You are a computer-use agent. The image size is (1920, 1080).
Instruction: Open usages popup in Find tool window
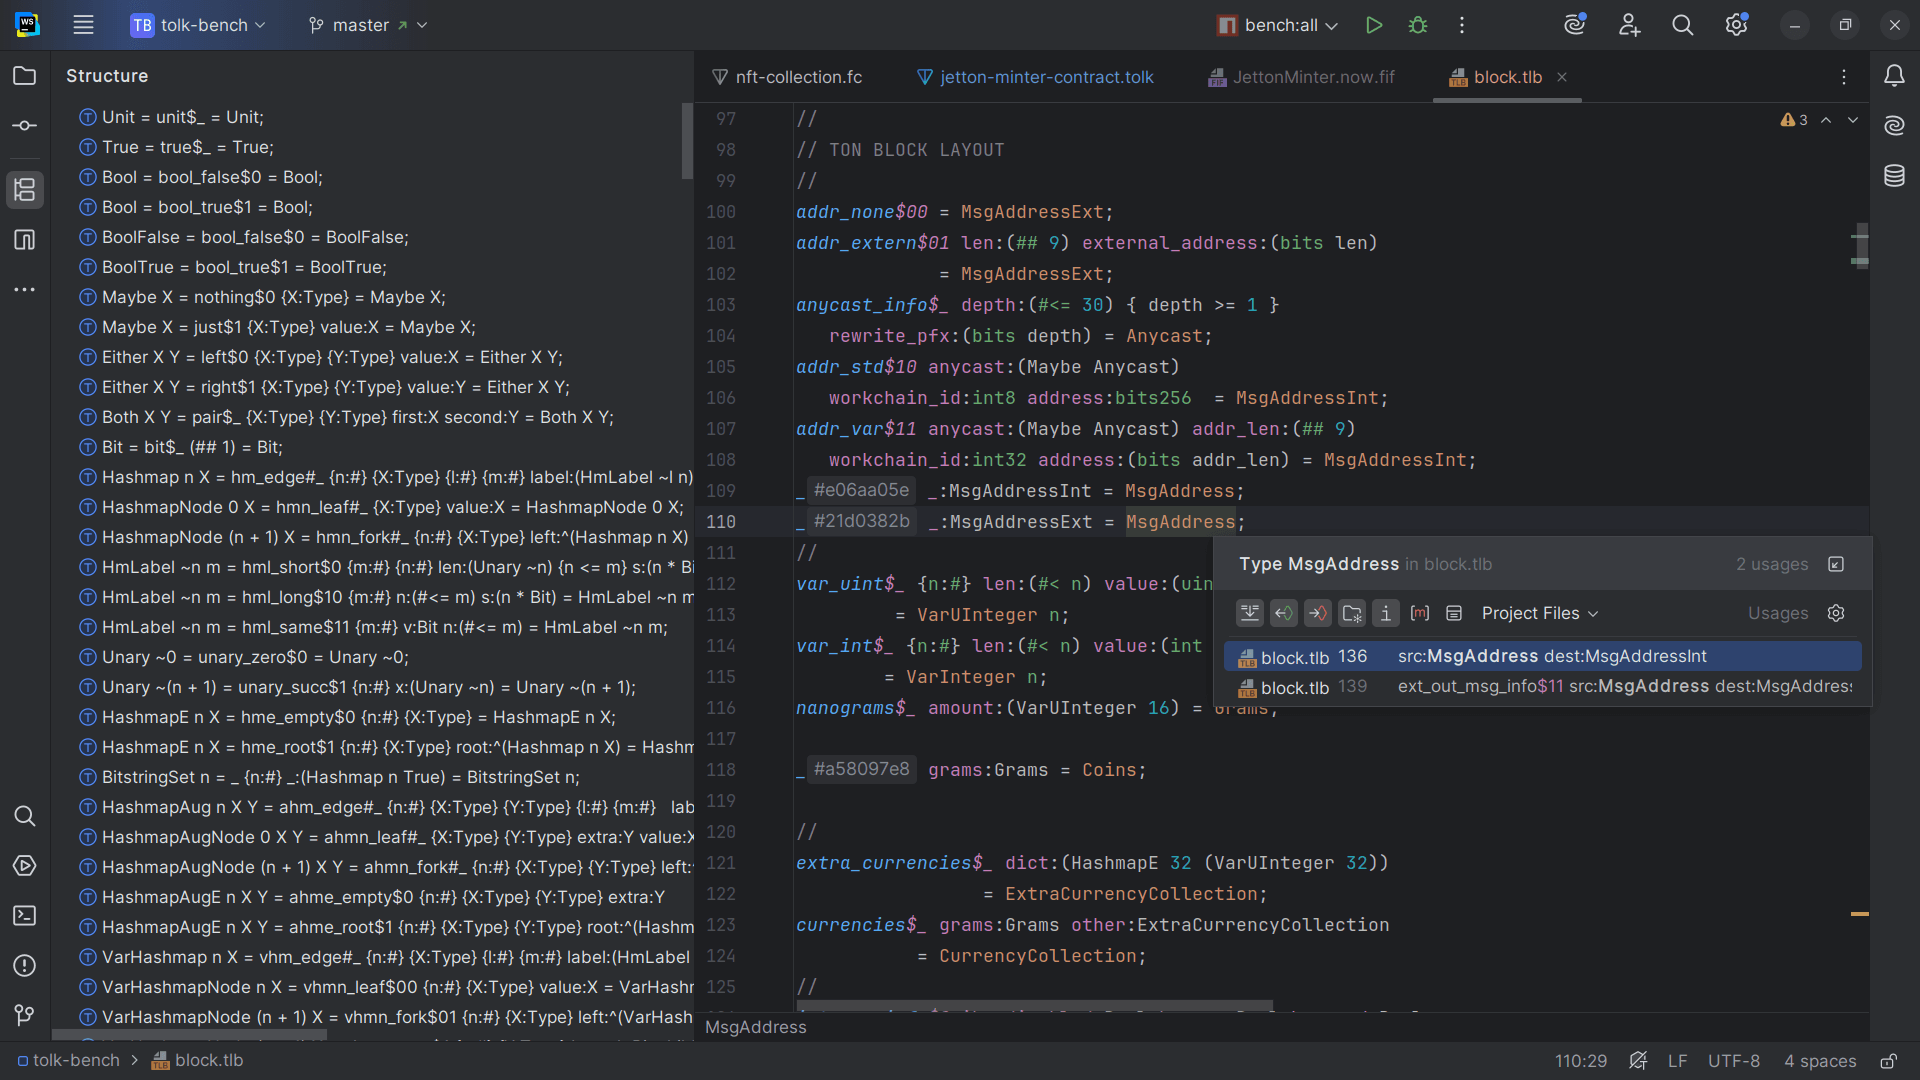pyautogui.click(x=1836, y=565)
